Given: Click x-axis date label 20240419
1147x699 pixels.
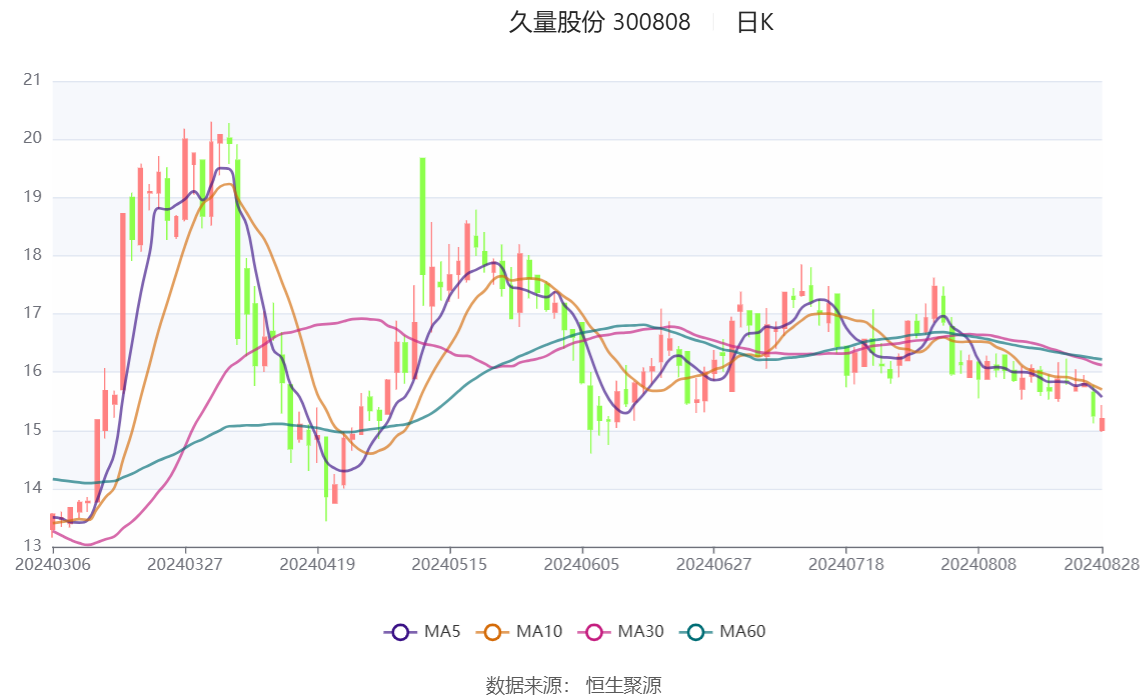Looking at the screenshot, I should [x=317, y=565].
